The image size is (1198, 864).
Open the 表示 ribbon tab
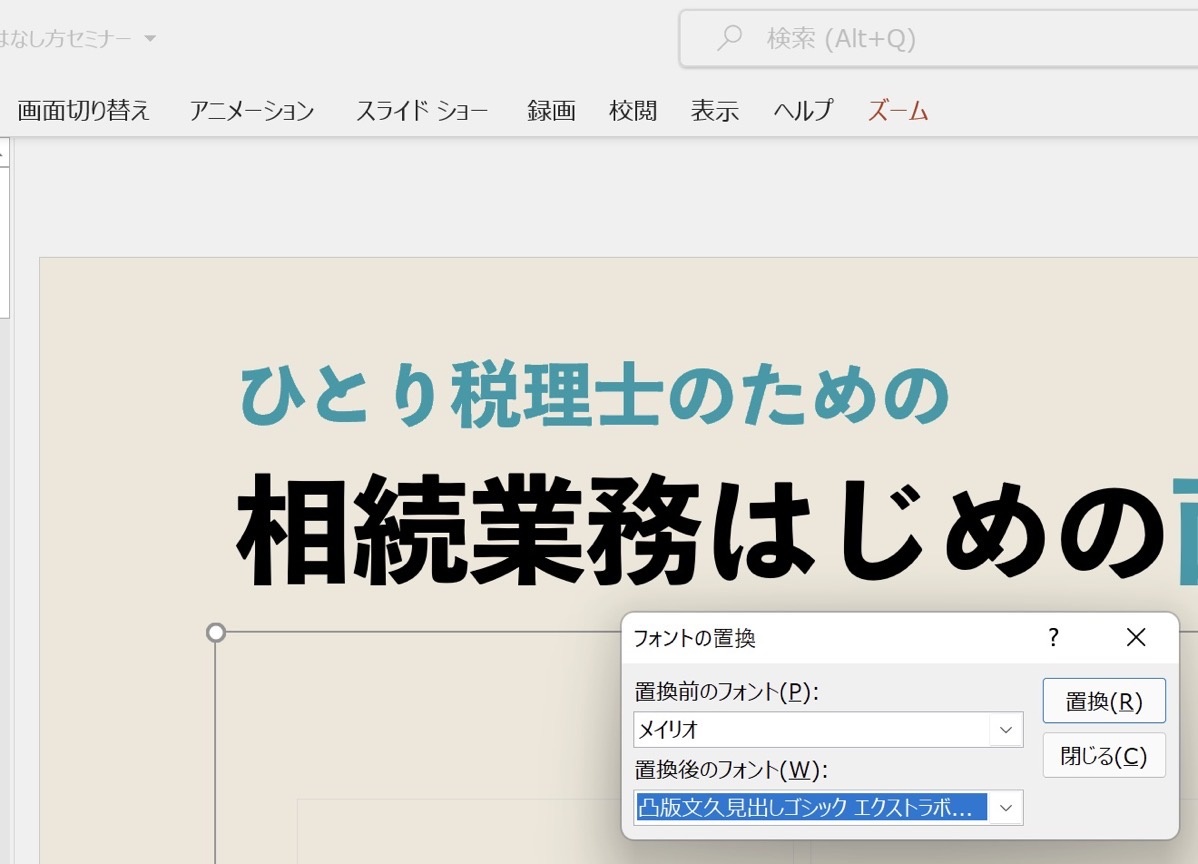click(x=714, y=111)
